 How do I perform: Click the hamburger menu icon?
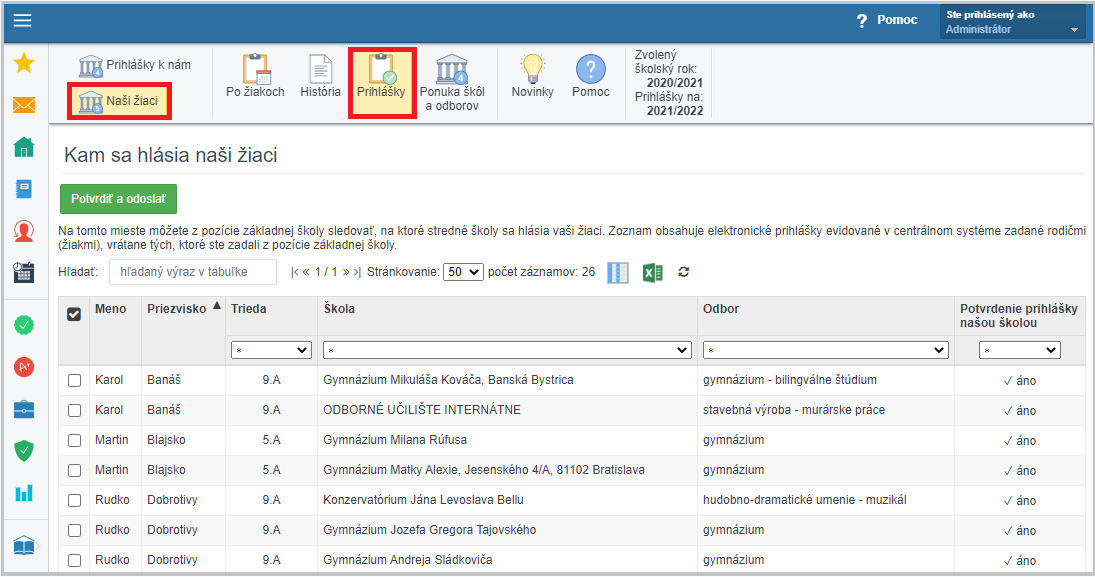[x=22, y=21]
